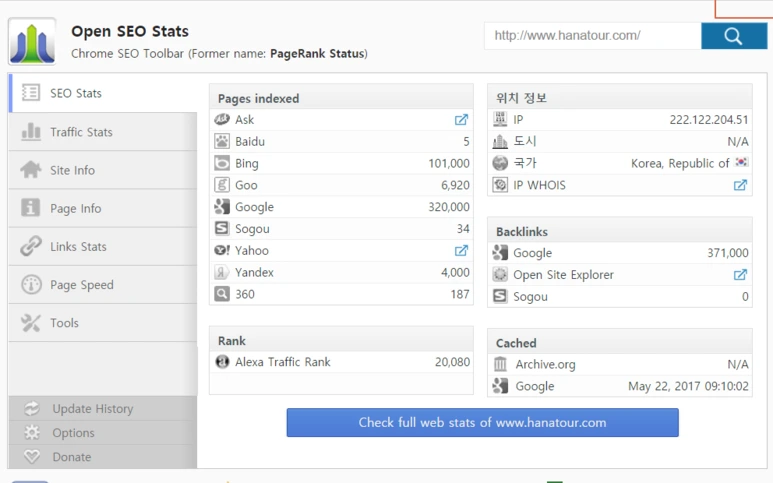Click the Goo indexed count 6,920

(x=455, y=185)
